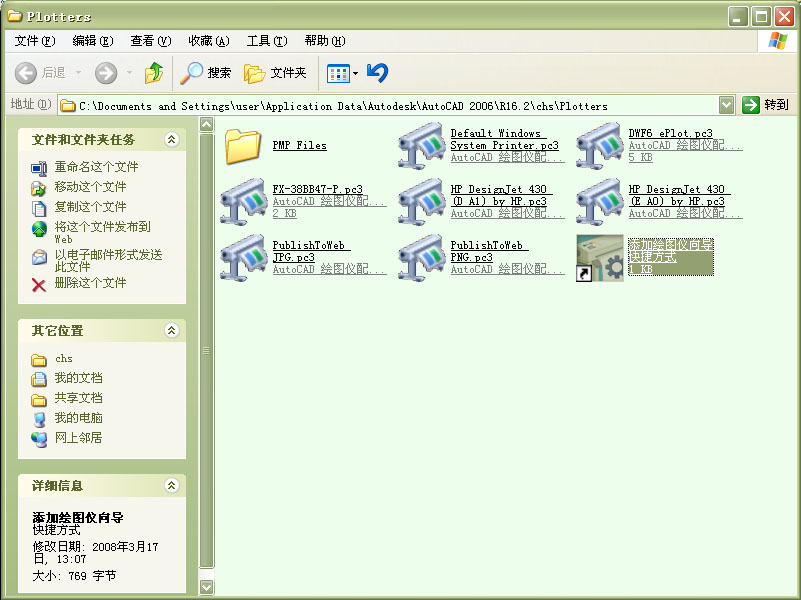The width and height of the screenshot is (801, 600).
Task: Click the Views grid icon
Action: pos(338,74)
